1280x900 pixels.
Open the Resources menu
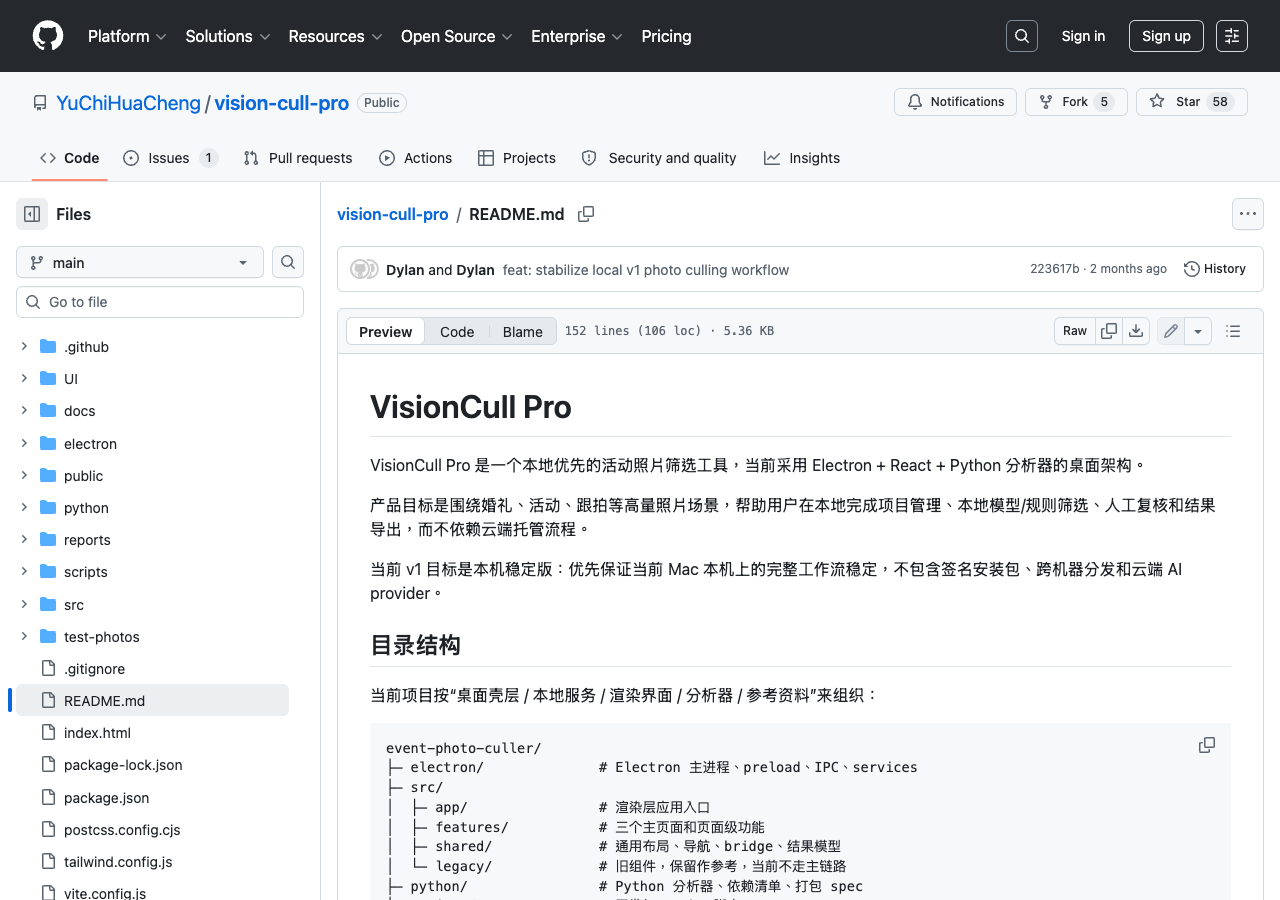coord(335,36)
